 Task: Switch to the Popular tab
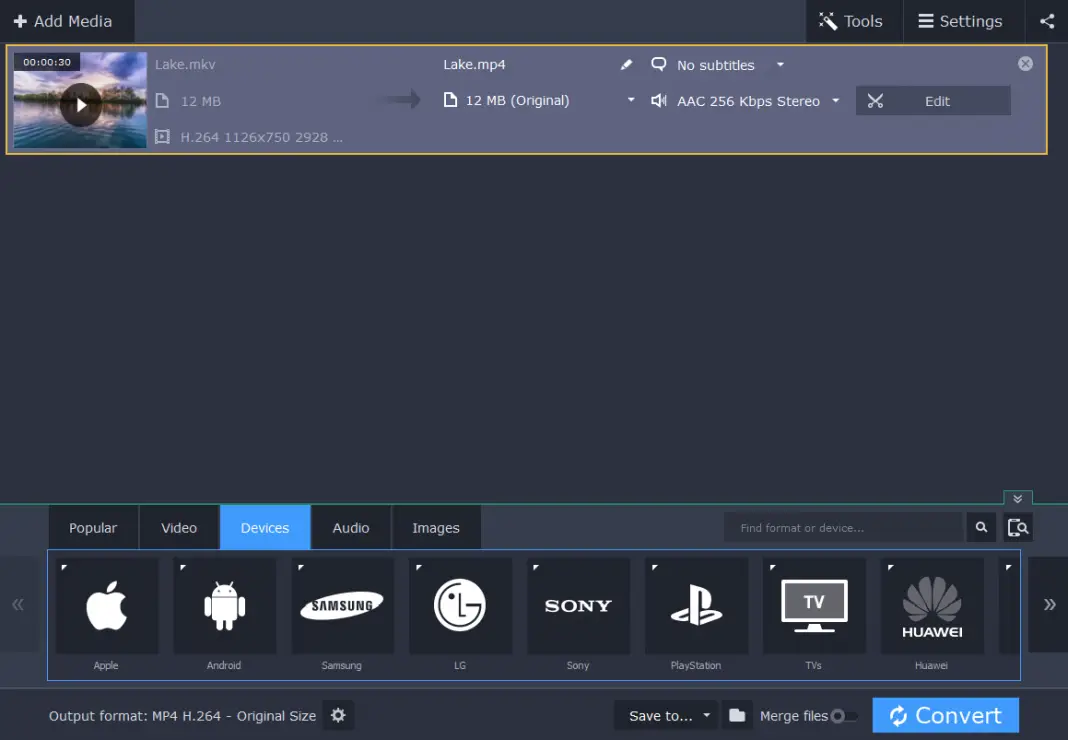(x=93, y=527)
